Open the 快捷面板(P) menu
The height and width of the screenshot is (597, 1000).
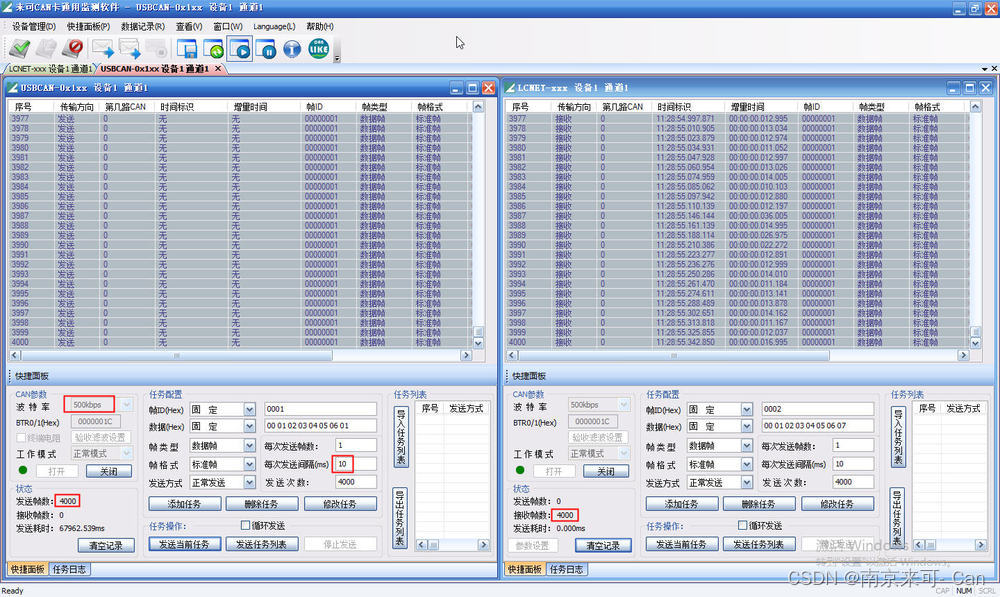88,26
